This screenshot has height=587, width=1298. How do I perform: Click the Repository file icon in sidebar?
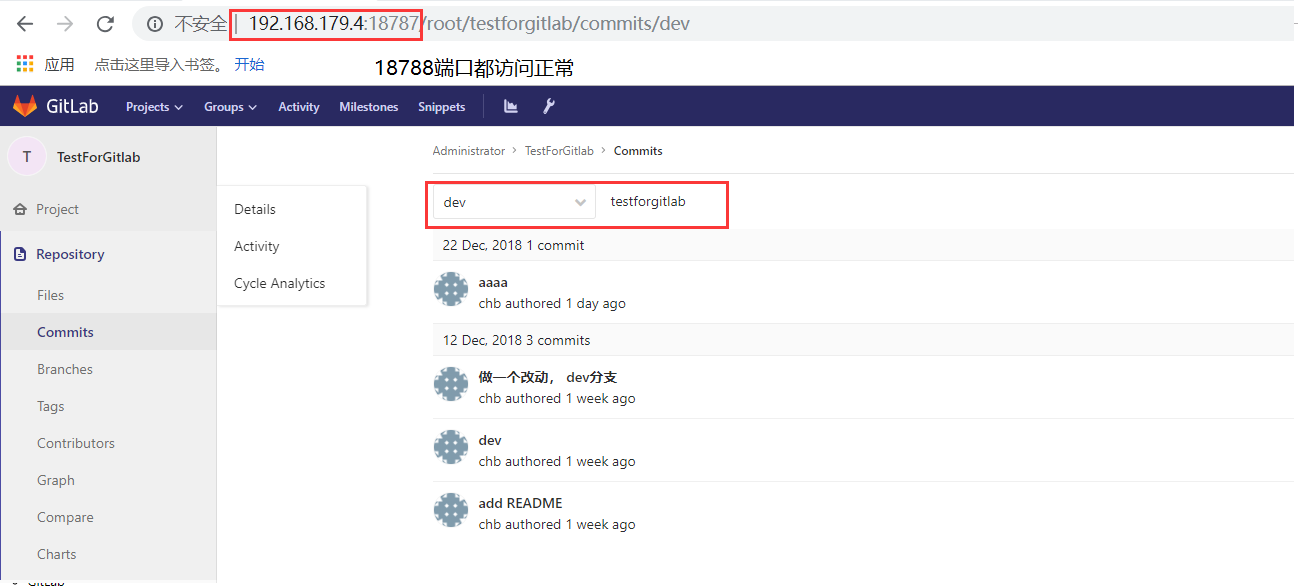(19, 254)
